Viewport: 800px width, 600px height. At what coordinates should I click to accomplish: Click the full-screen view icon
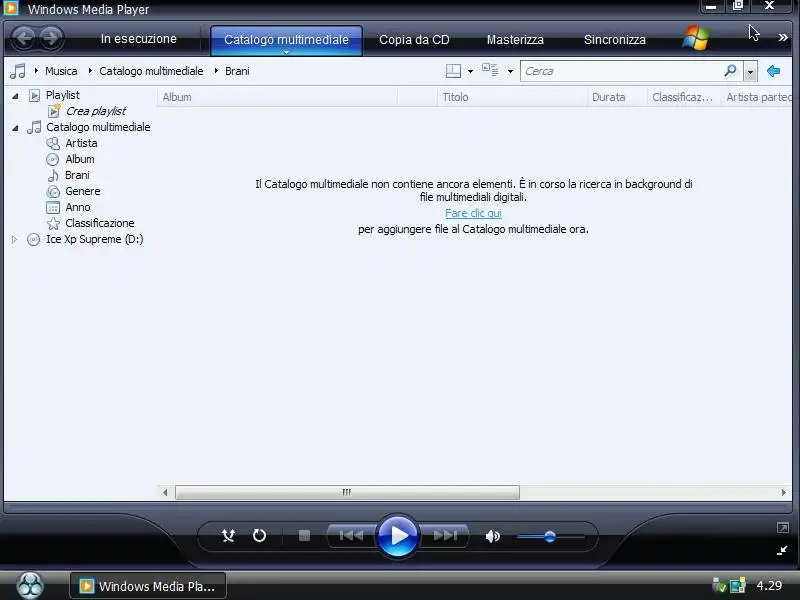coord(783,528)
